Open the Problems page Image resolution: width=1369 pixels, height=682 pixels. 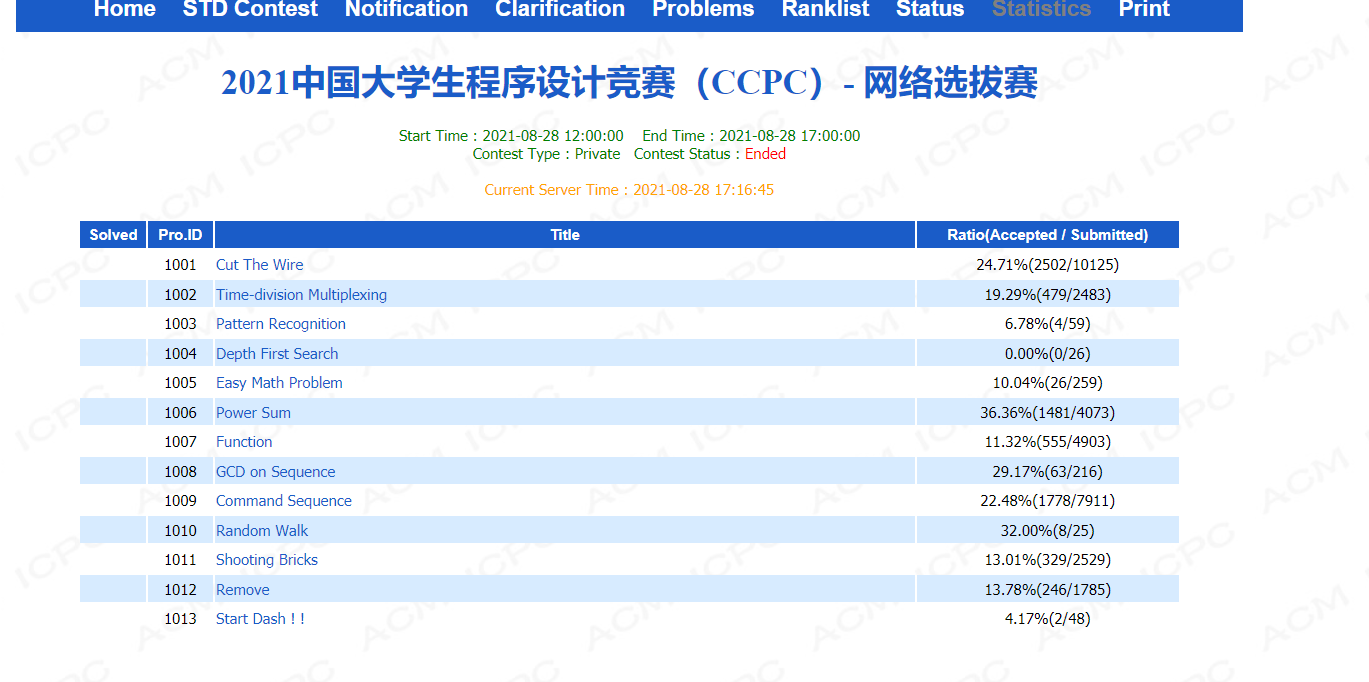tap(703, 10)
